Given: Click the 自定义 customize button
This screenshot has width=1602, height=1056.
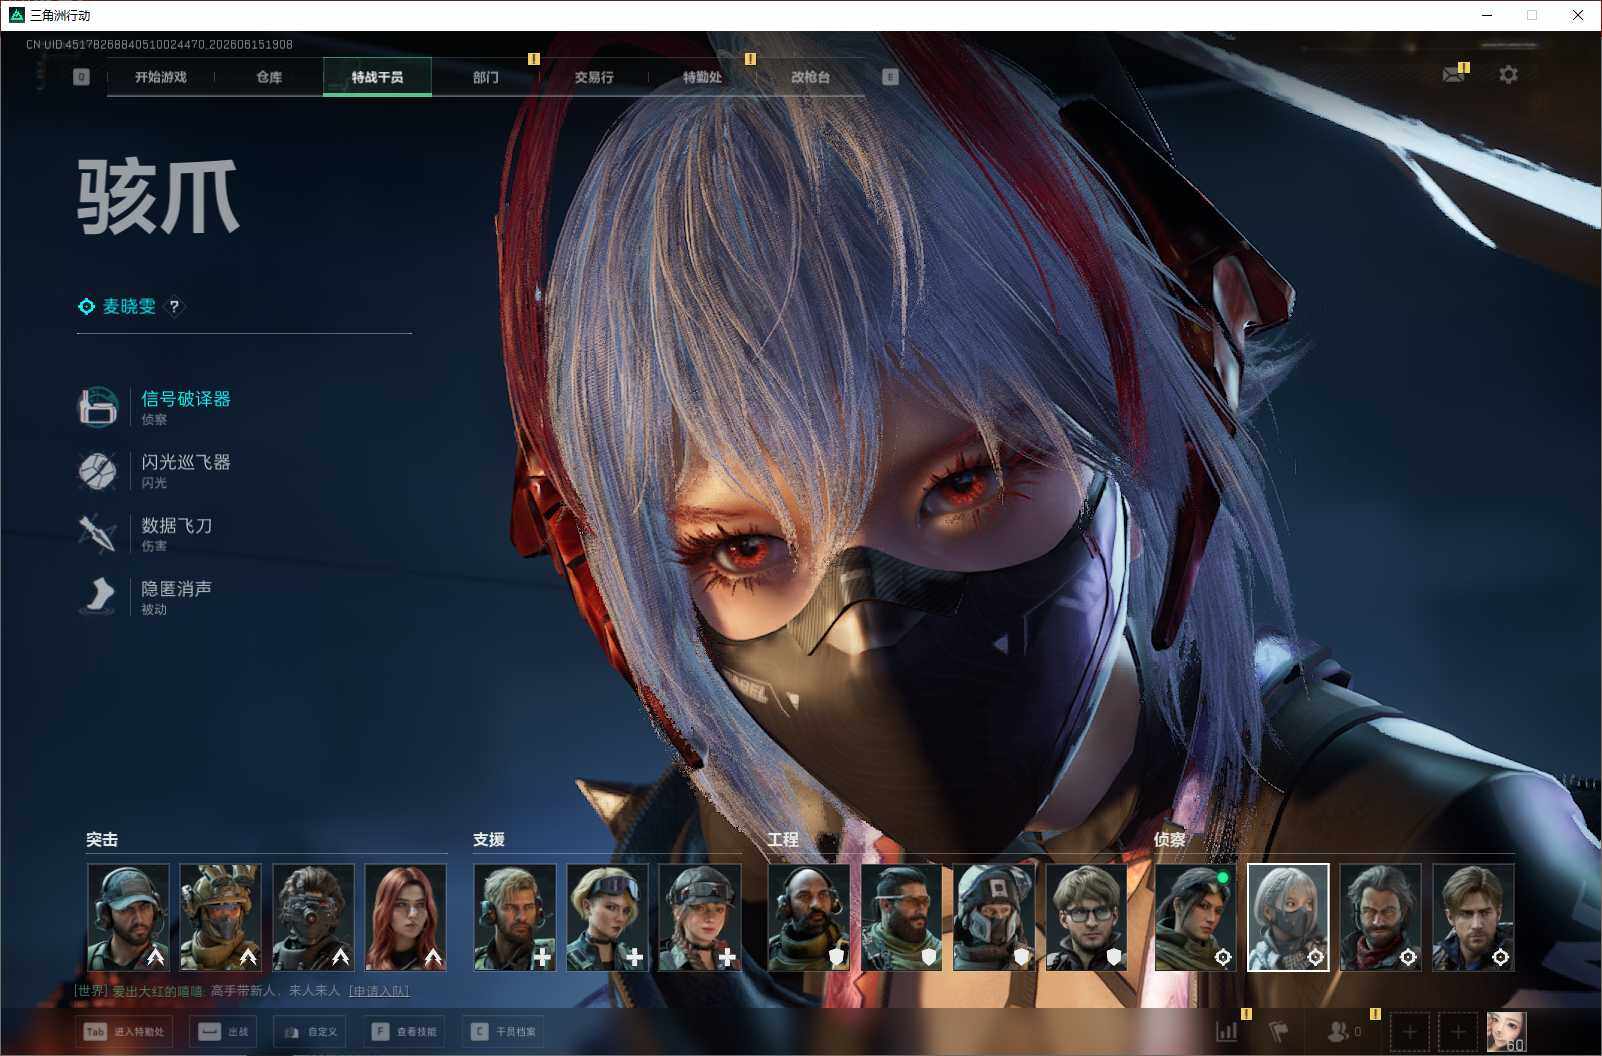Looking at the screenshot, I should [309, 1031].
